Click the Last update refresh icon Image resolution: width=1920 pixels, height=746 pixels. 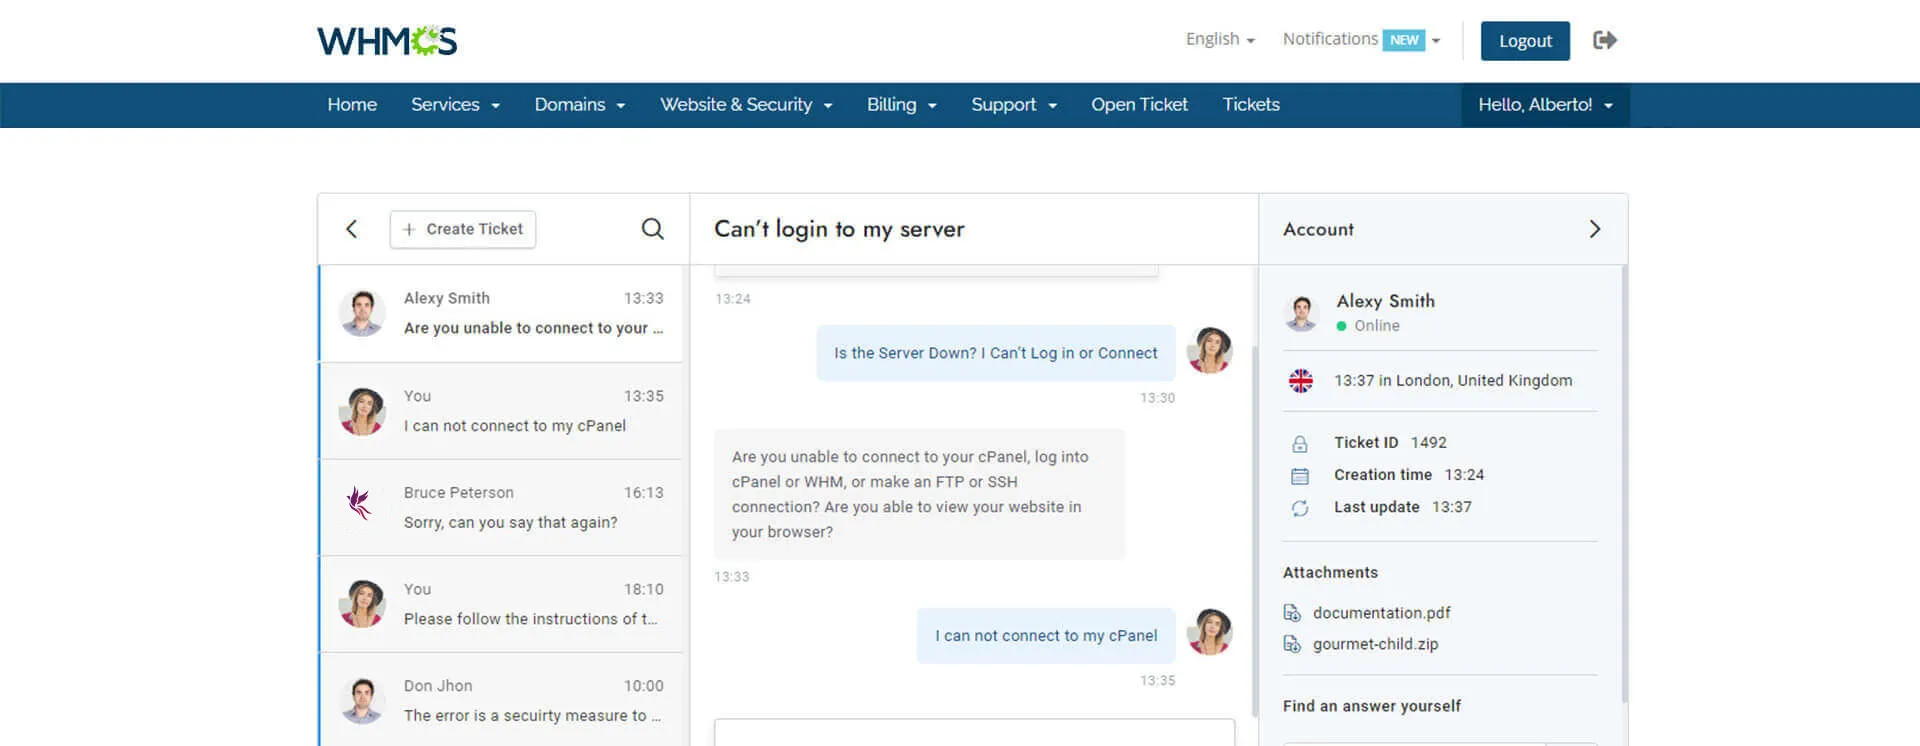pos(1300,508)
